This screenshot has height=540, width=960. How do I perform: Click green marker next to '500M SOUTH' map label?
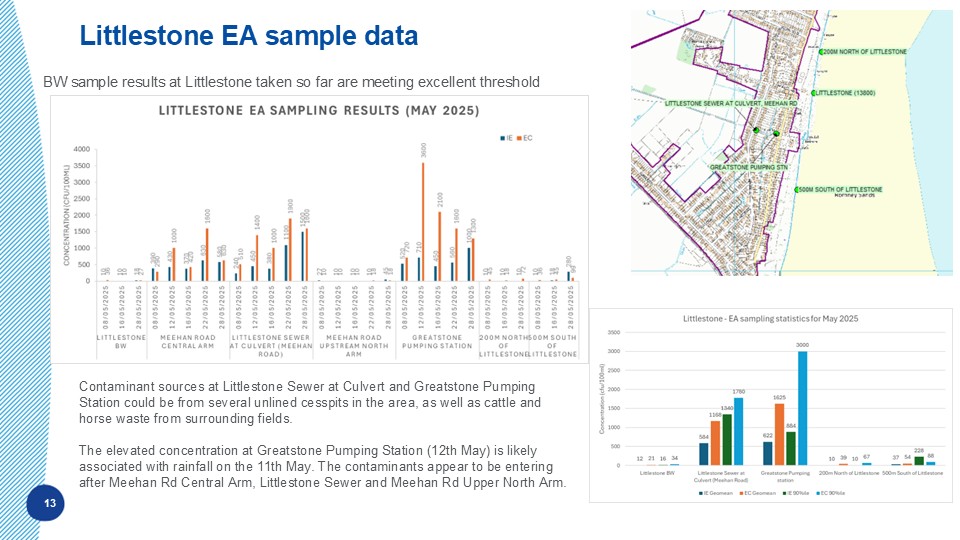pos(797,190)
